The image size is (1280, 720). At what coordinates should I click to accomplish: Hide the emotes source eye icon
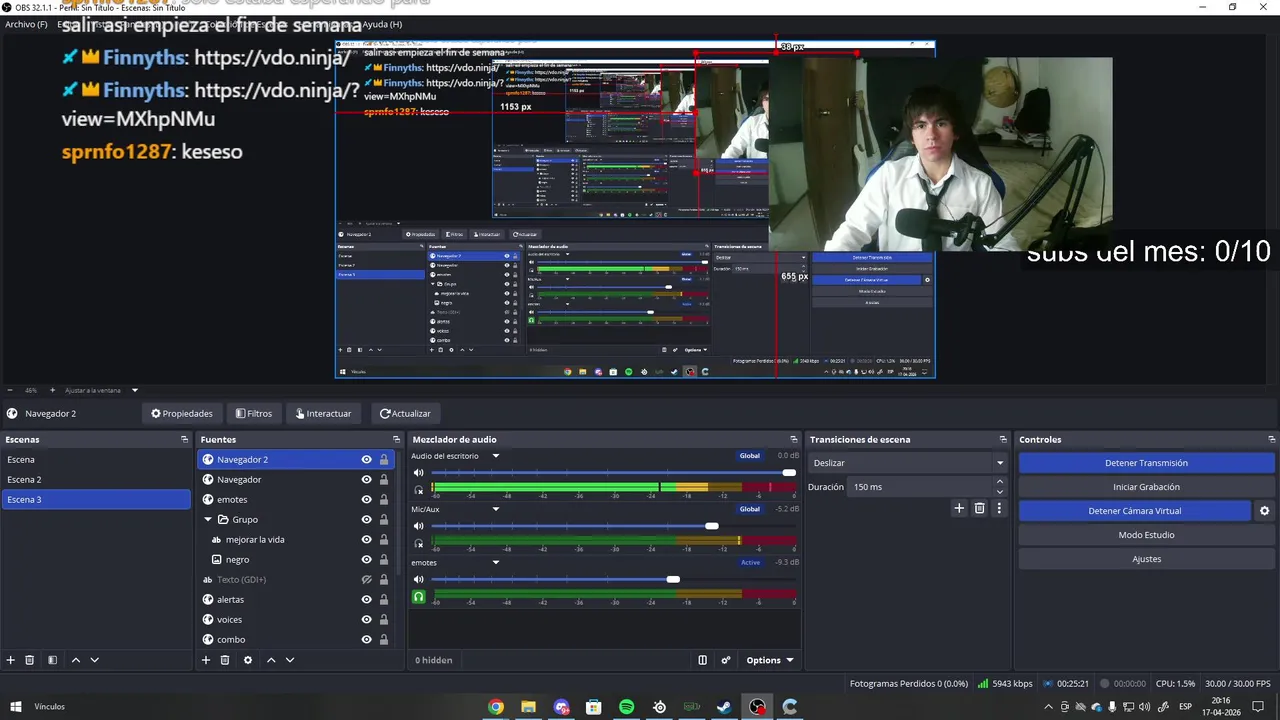click(x=366, y=500)
